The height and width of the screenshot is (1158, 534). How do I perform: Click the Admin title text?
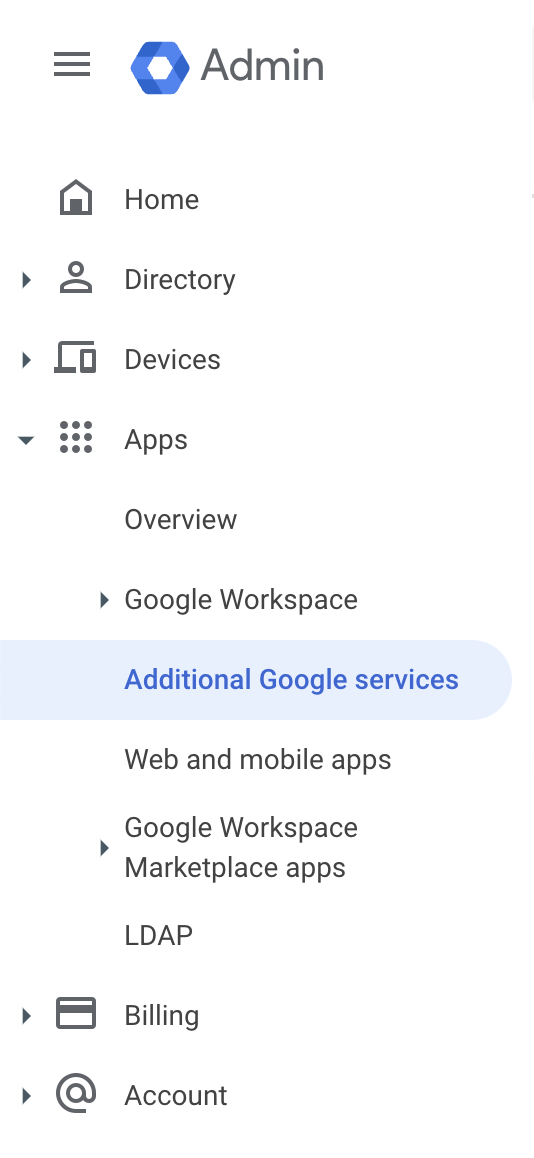coord(262,66)
